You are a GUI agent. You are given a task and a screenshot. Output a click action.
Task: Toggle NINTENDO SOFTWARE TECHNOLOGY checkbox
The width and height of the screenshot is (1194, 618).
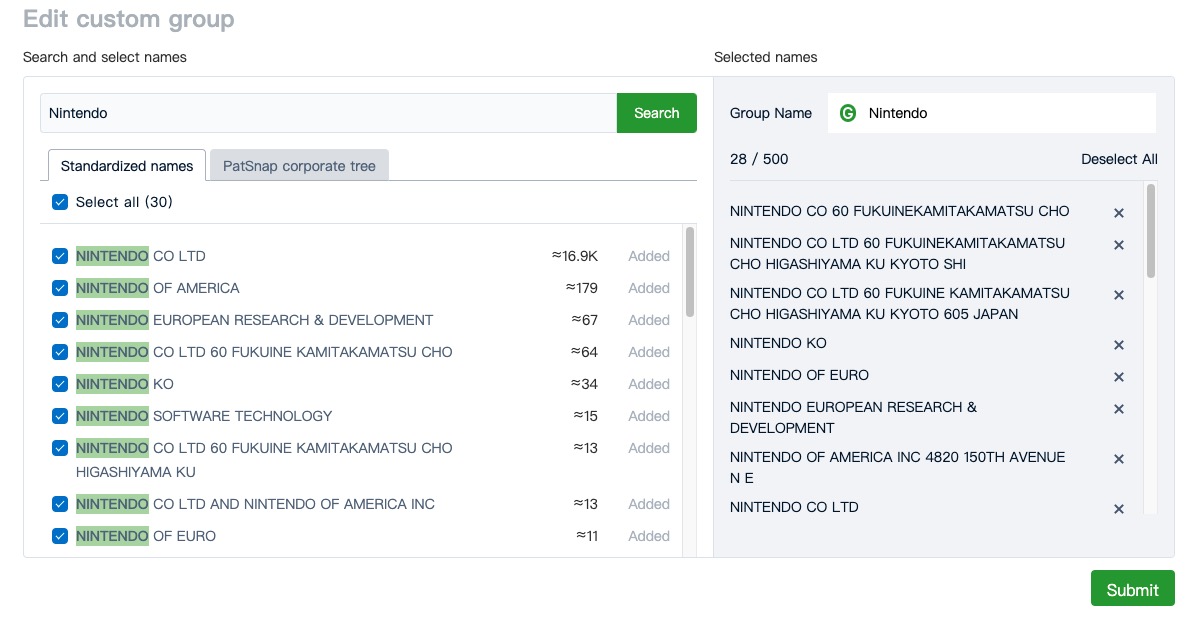point(60,416)
